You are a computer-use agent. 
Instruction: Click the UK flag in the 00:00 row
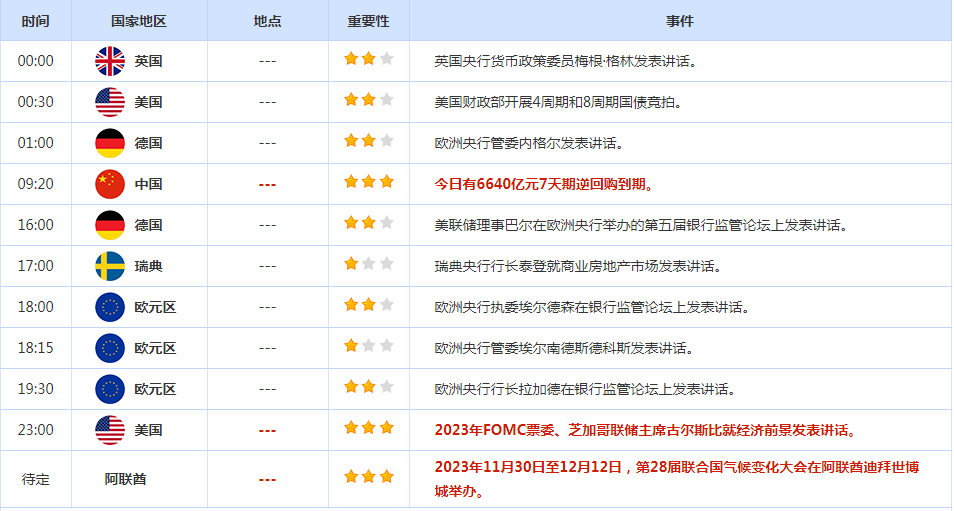pos(110,61)
